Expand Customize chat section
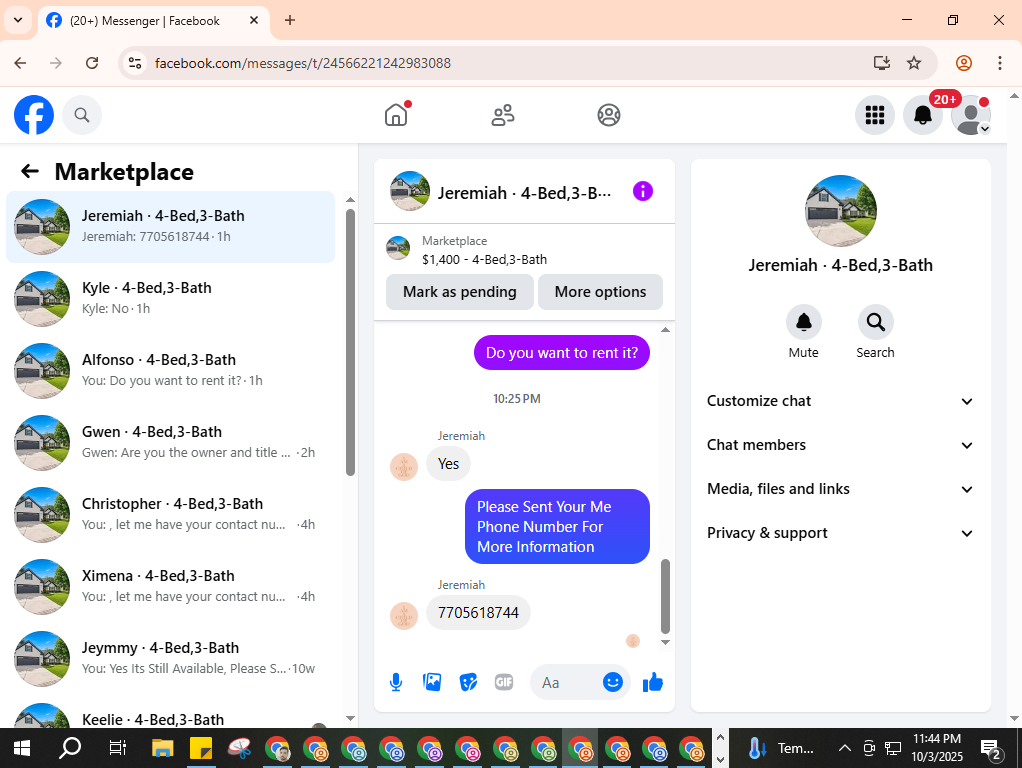The image size is (1022, 768). tap(840, 401)
